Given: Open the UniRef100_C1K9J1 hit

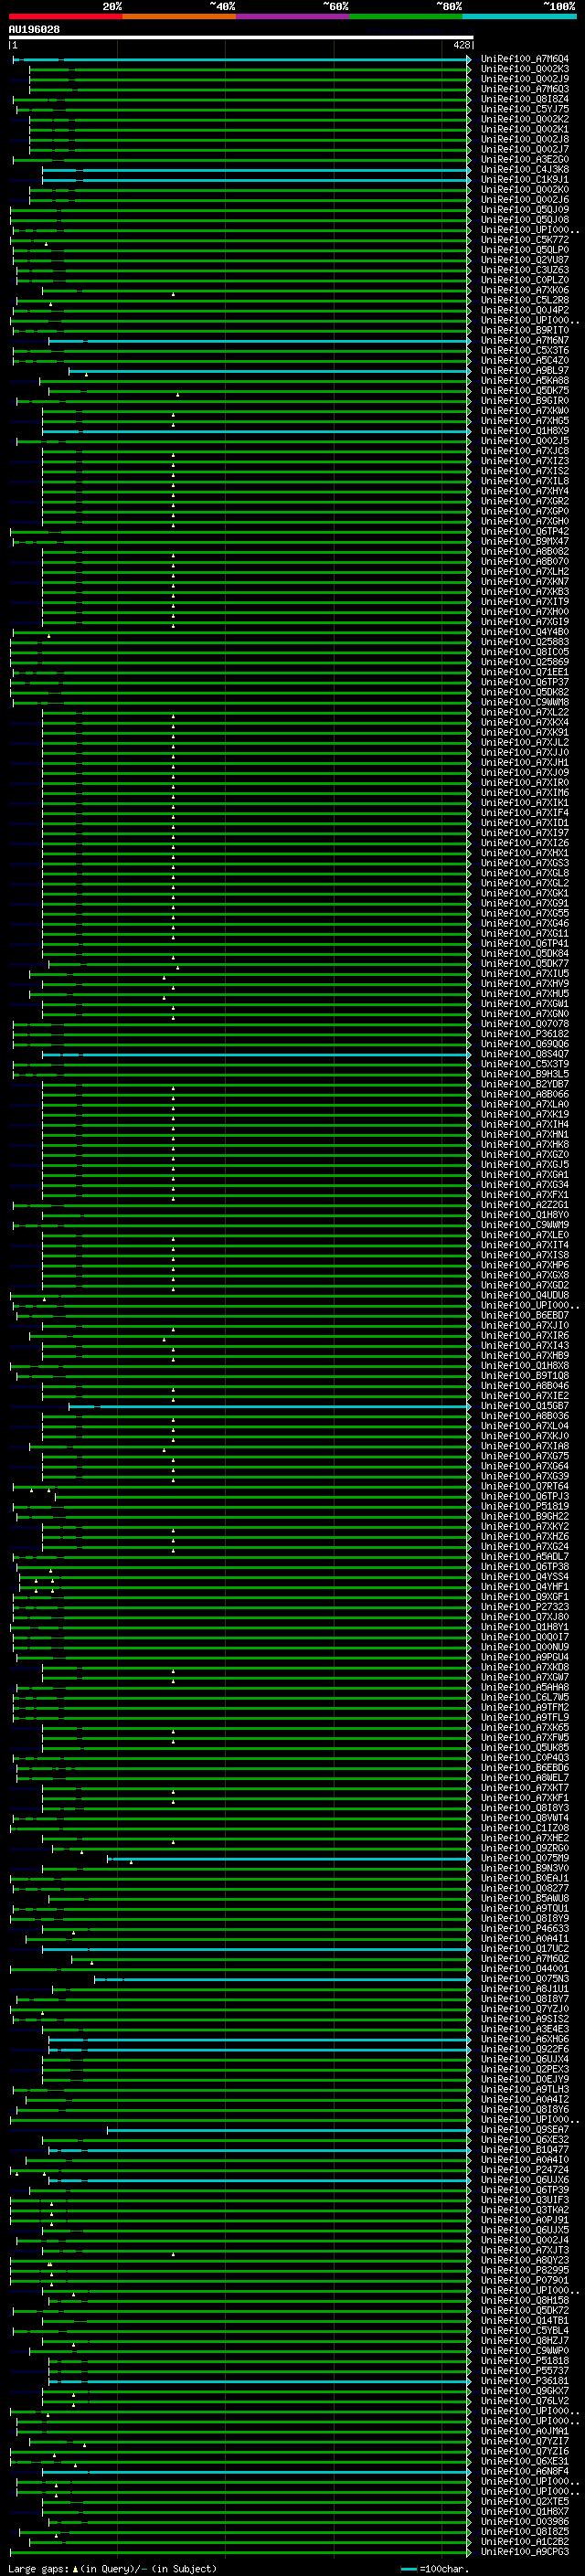Looking at the screenshot, I should tap(525, 179).
